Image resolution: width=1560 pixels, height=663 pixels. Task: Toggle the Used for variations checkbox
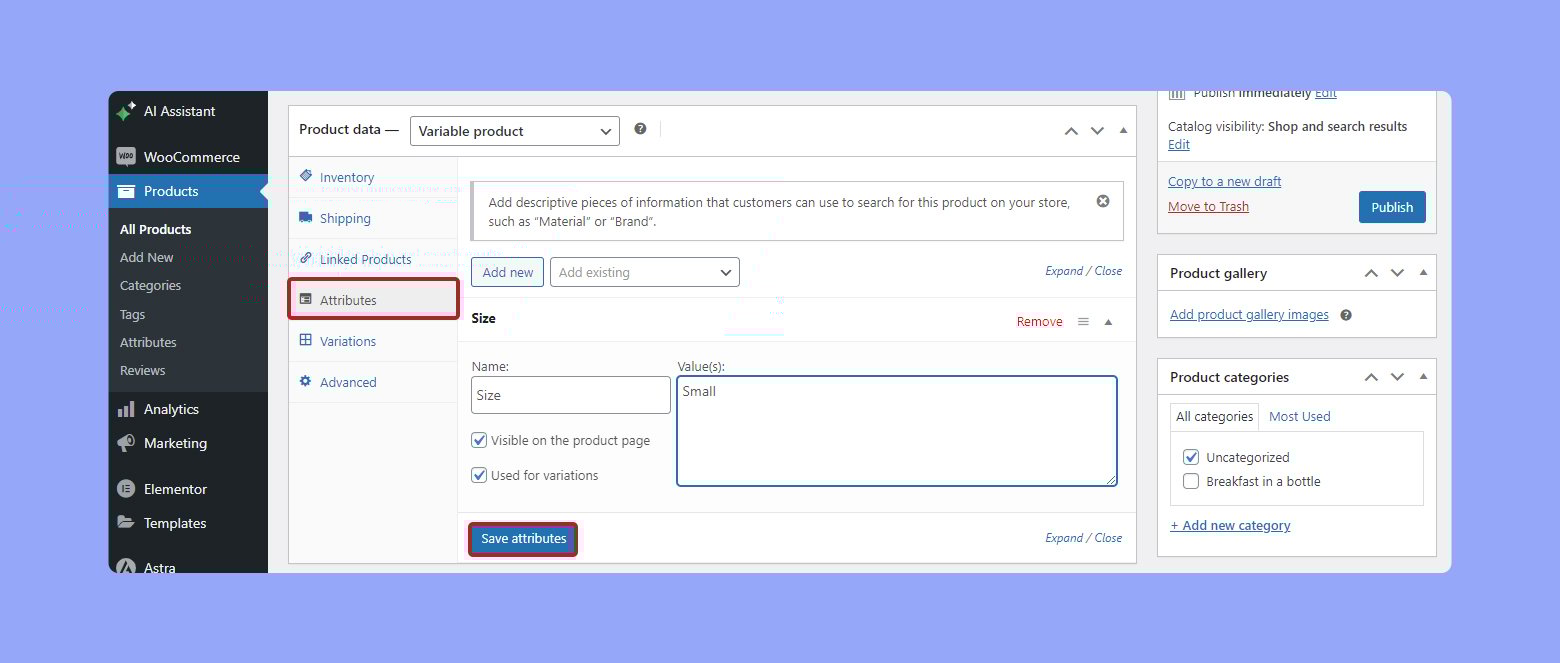pyautogui.click(x=479, y=476)
